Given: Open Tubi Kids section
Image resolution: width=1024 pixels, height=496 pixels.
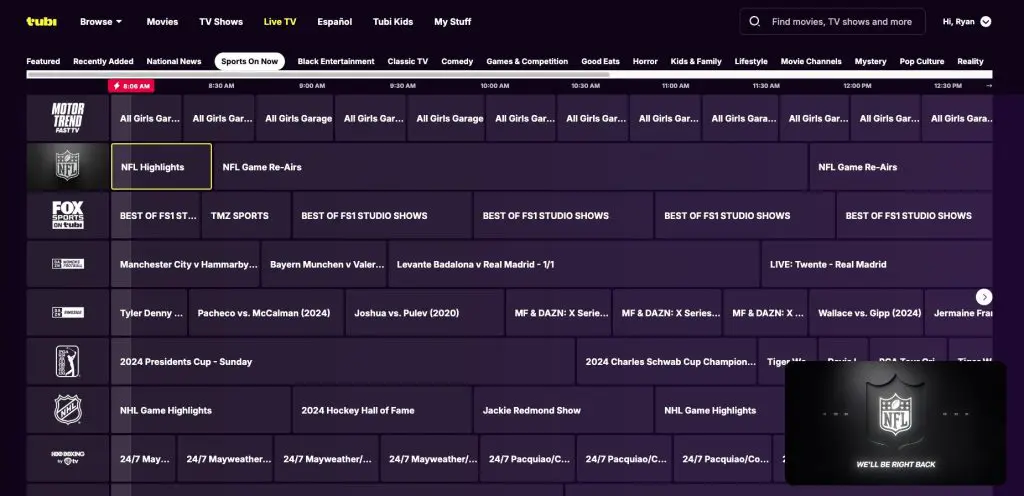Looking at the screenshot, I should pyautogui.click(x=393, y=22).
